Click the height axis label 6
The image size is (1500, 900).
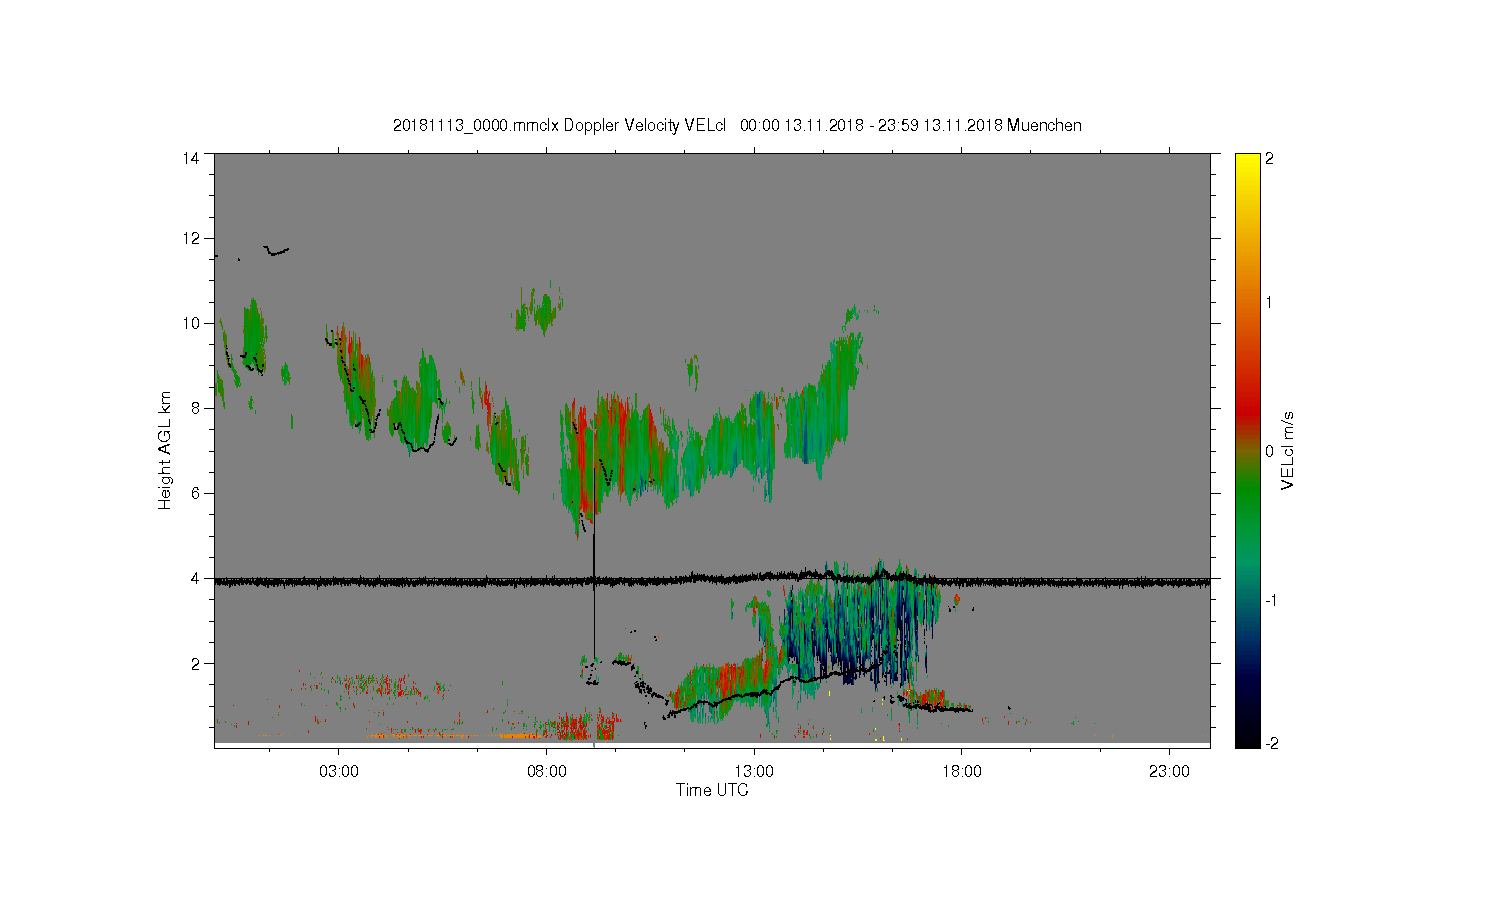pyautogui.click(x=194, y=493)
